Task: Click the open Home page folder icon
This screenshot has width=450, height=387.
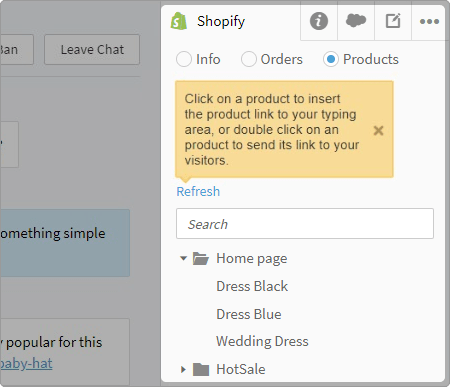Action: [200, 259]
